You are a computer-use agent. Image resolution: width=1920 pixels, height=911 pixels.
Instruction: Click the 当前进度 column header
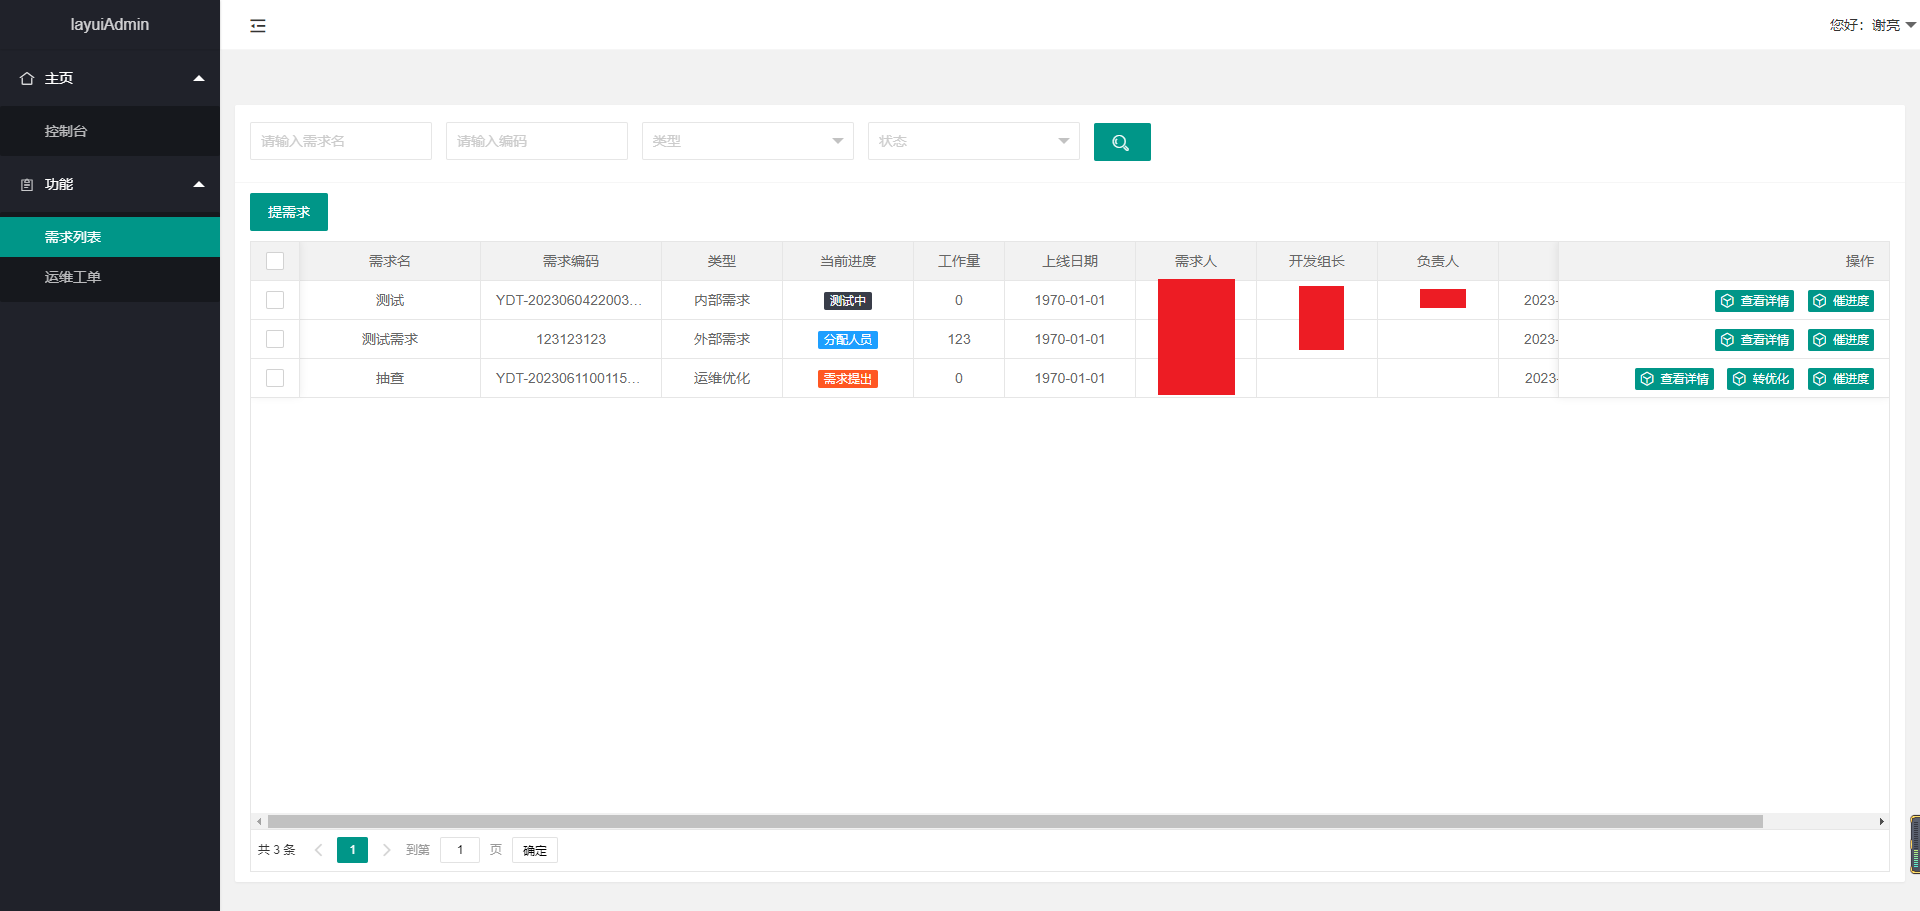pos(848,261)
